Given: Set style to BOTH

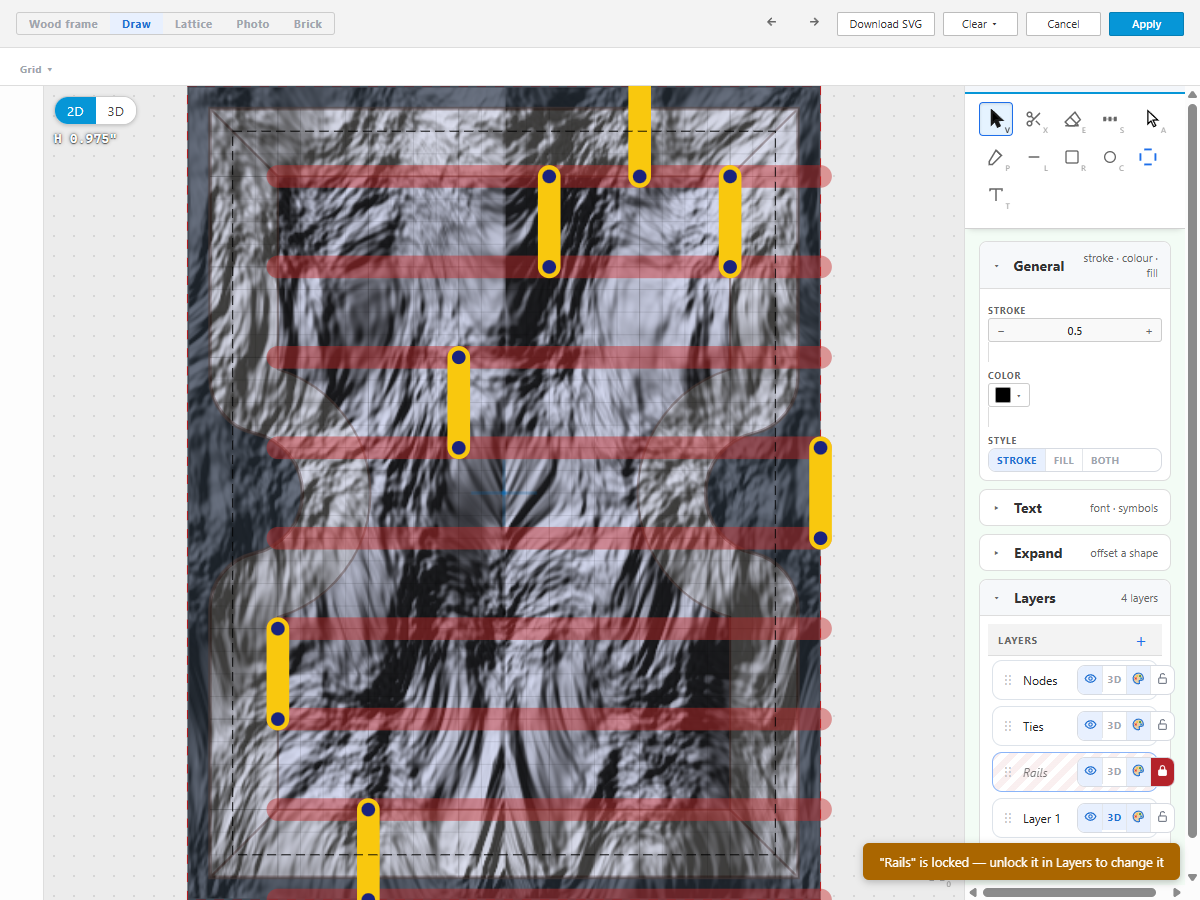Looking at the screenshot, I should pos(1105,460).
